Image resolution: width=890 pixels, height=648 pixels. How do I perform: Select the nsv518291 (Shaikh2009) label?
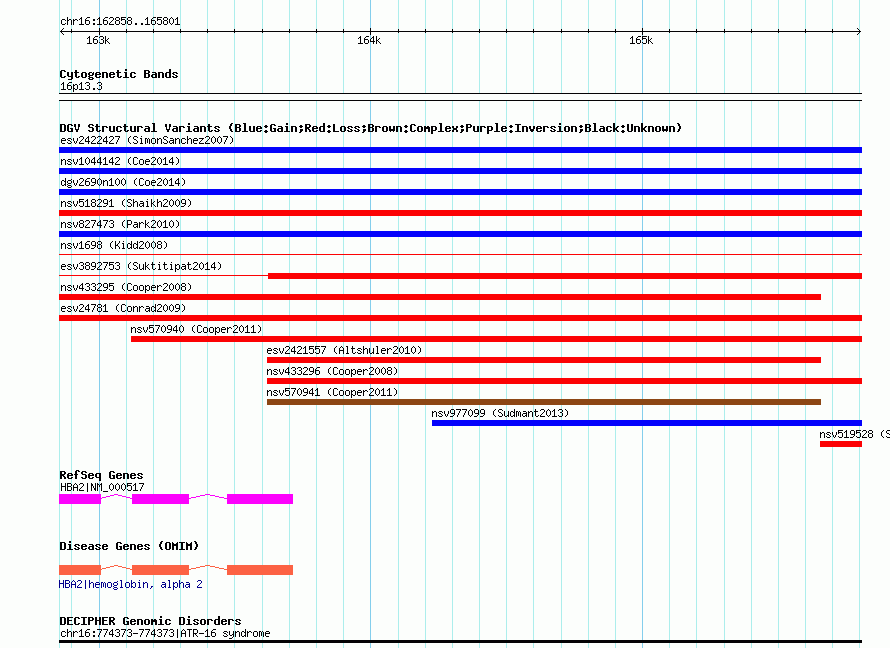pyautogui.click(x=126, y=203)
